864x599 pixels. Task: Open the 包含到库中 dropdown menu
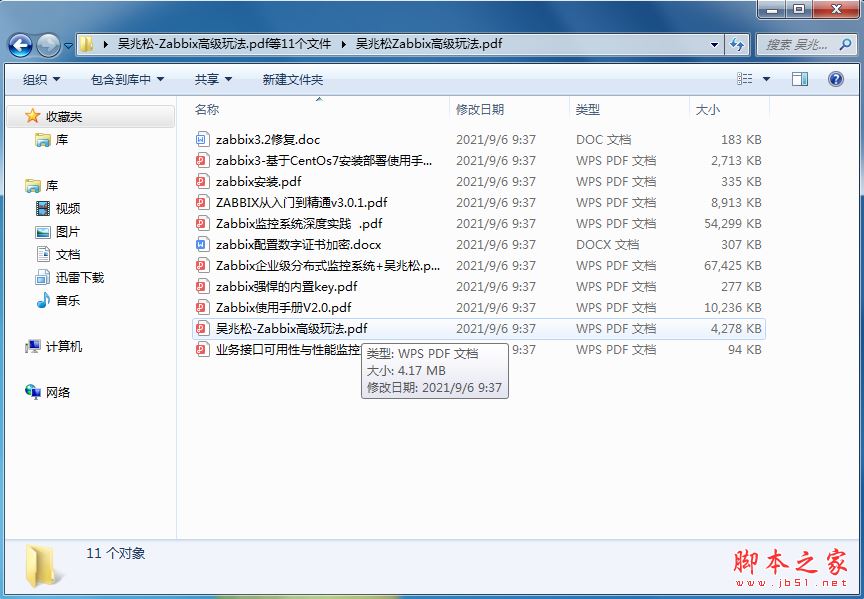click(127, 79)
